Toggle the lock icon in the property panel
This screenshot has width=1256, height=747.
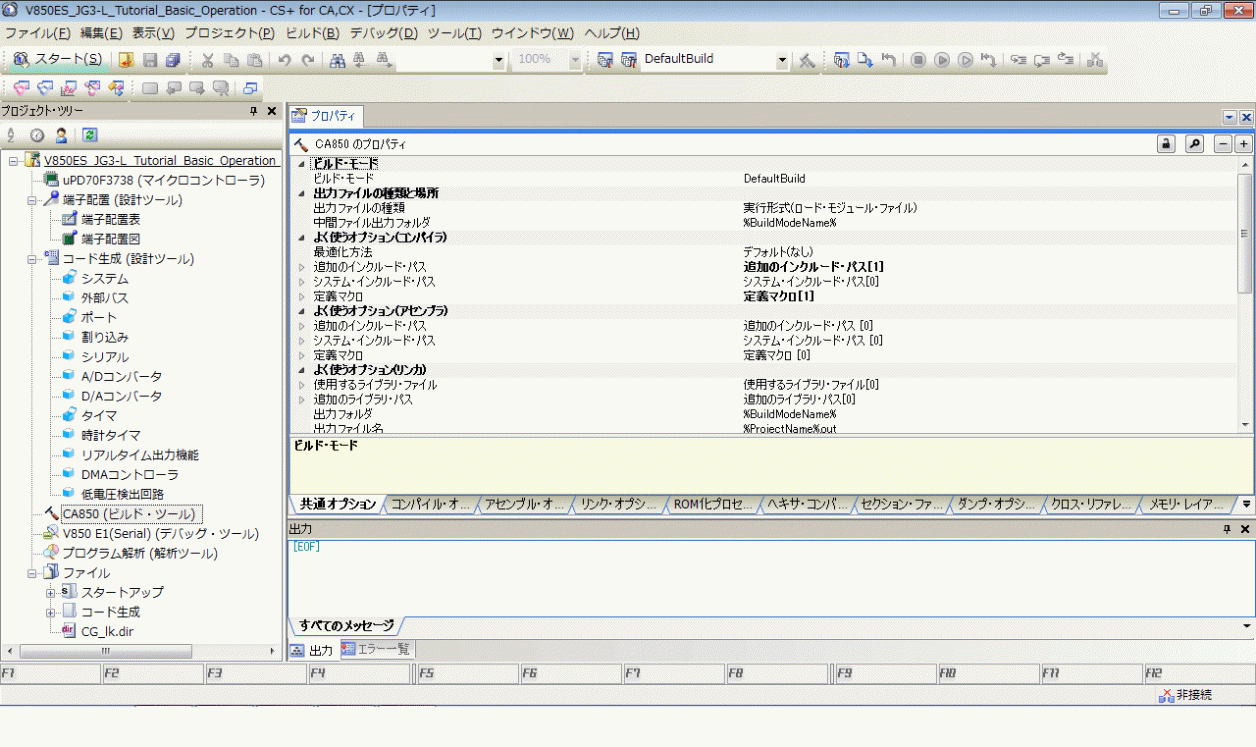[x=1166, y=143]
